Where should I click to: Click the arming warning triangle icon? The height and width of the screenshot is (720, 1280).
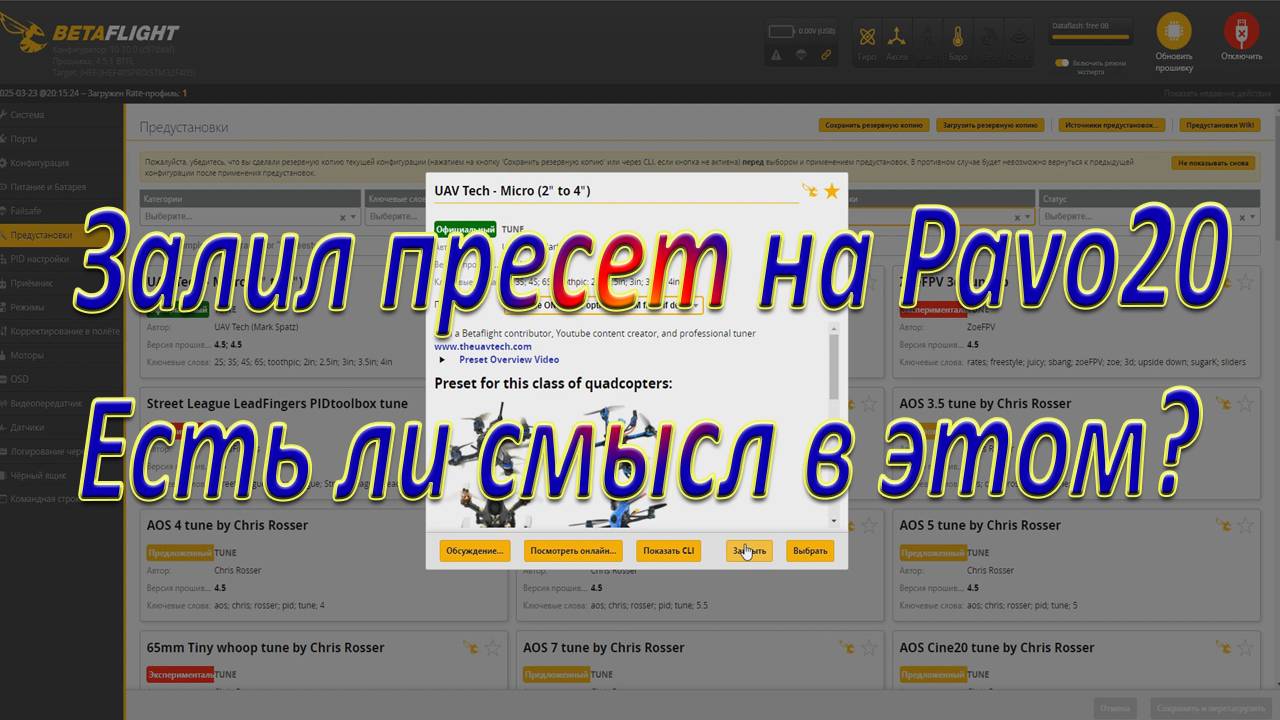coord(776,55)
